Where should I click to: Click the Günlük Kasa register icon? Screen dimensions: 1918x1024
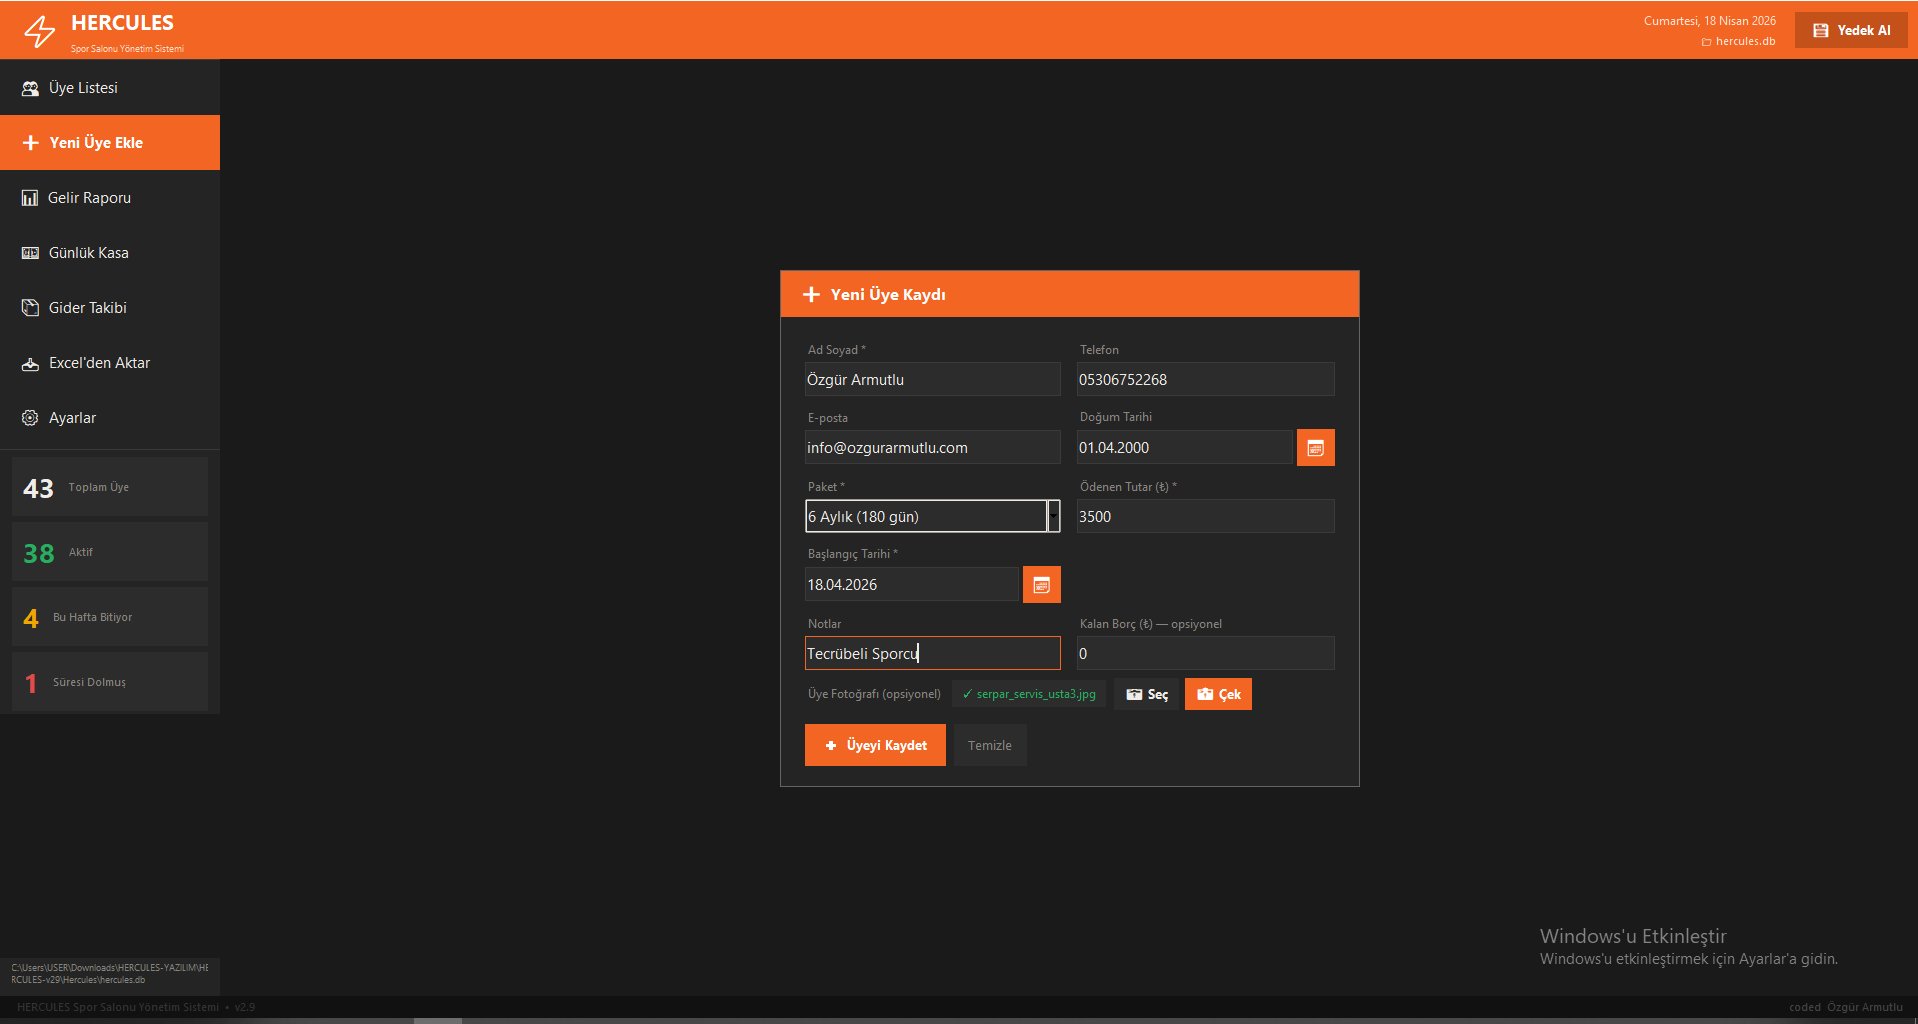click(30, 253)
